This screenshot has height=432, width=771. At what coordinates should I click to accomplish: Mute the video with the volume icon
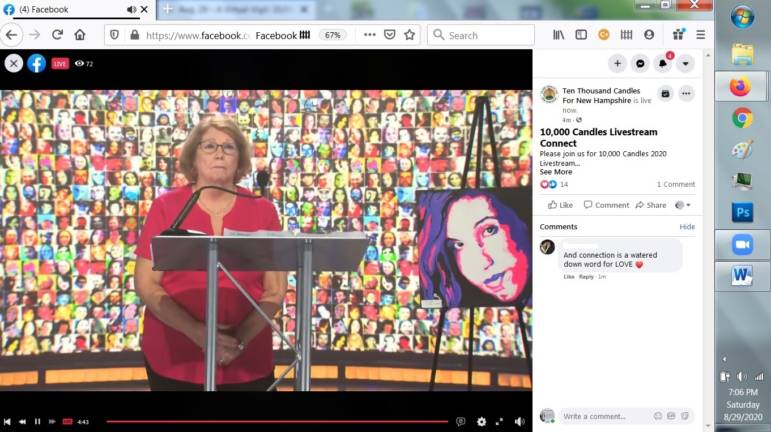tap(519, 421)
